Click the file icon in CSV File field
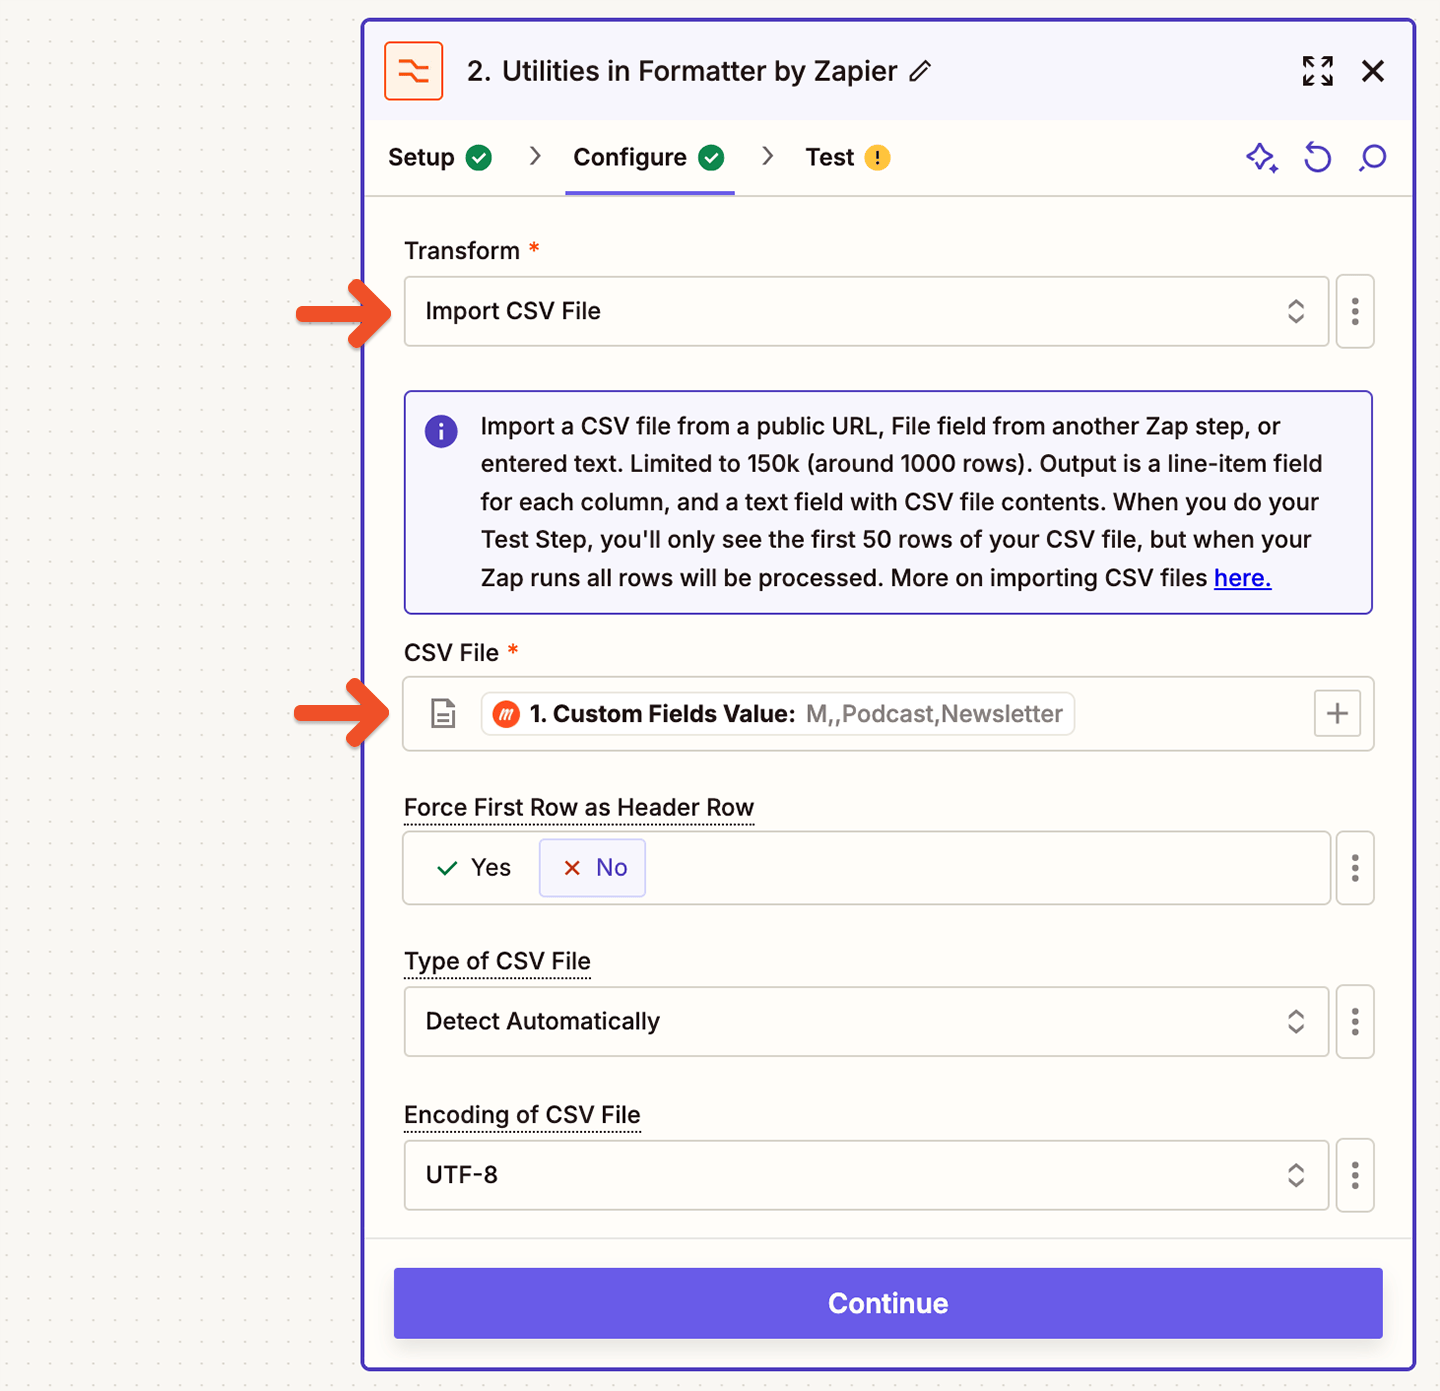The height and width of the screenshot is (1391, 1440). tap(443, 714)
